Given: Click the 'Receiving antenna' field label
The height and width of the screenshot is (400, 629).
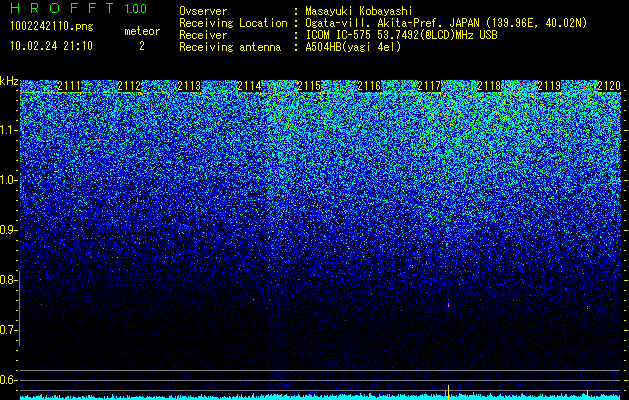Looking at the screenshot, I should [x=230, y=47].
